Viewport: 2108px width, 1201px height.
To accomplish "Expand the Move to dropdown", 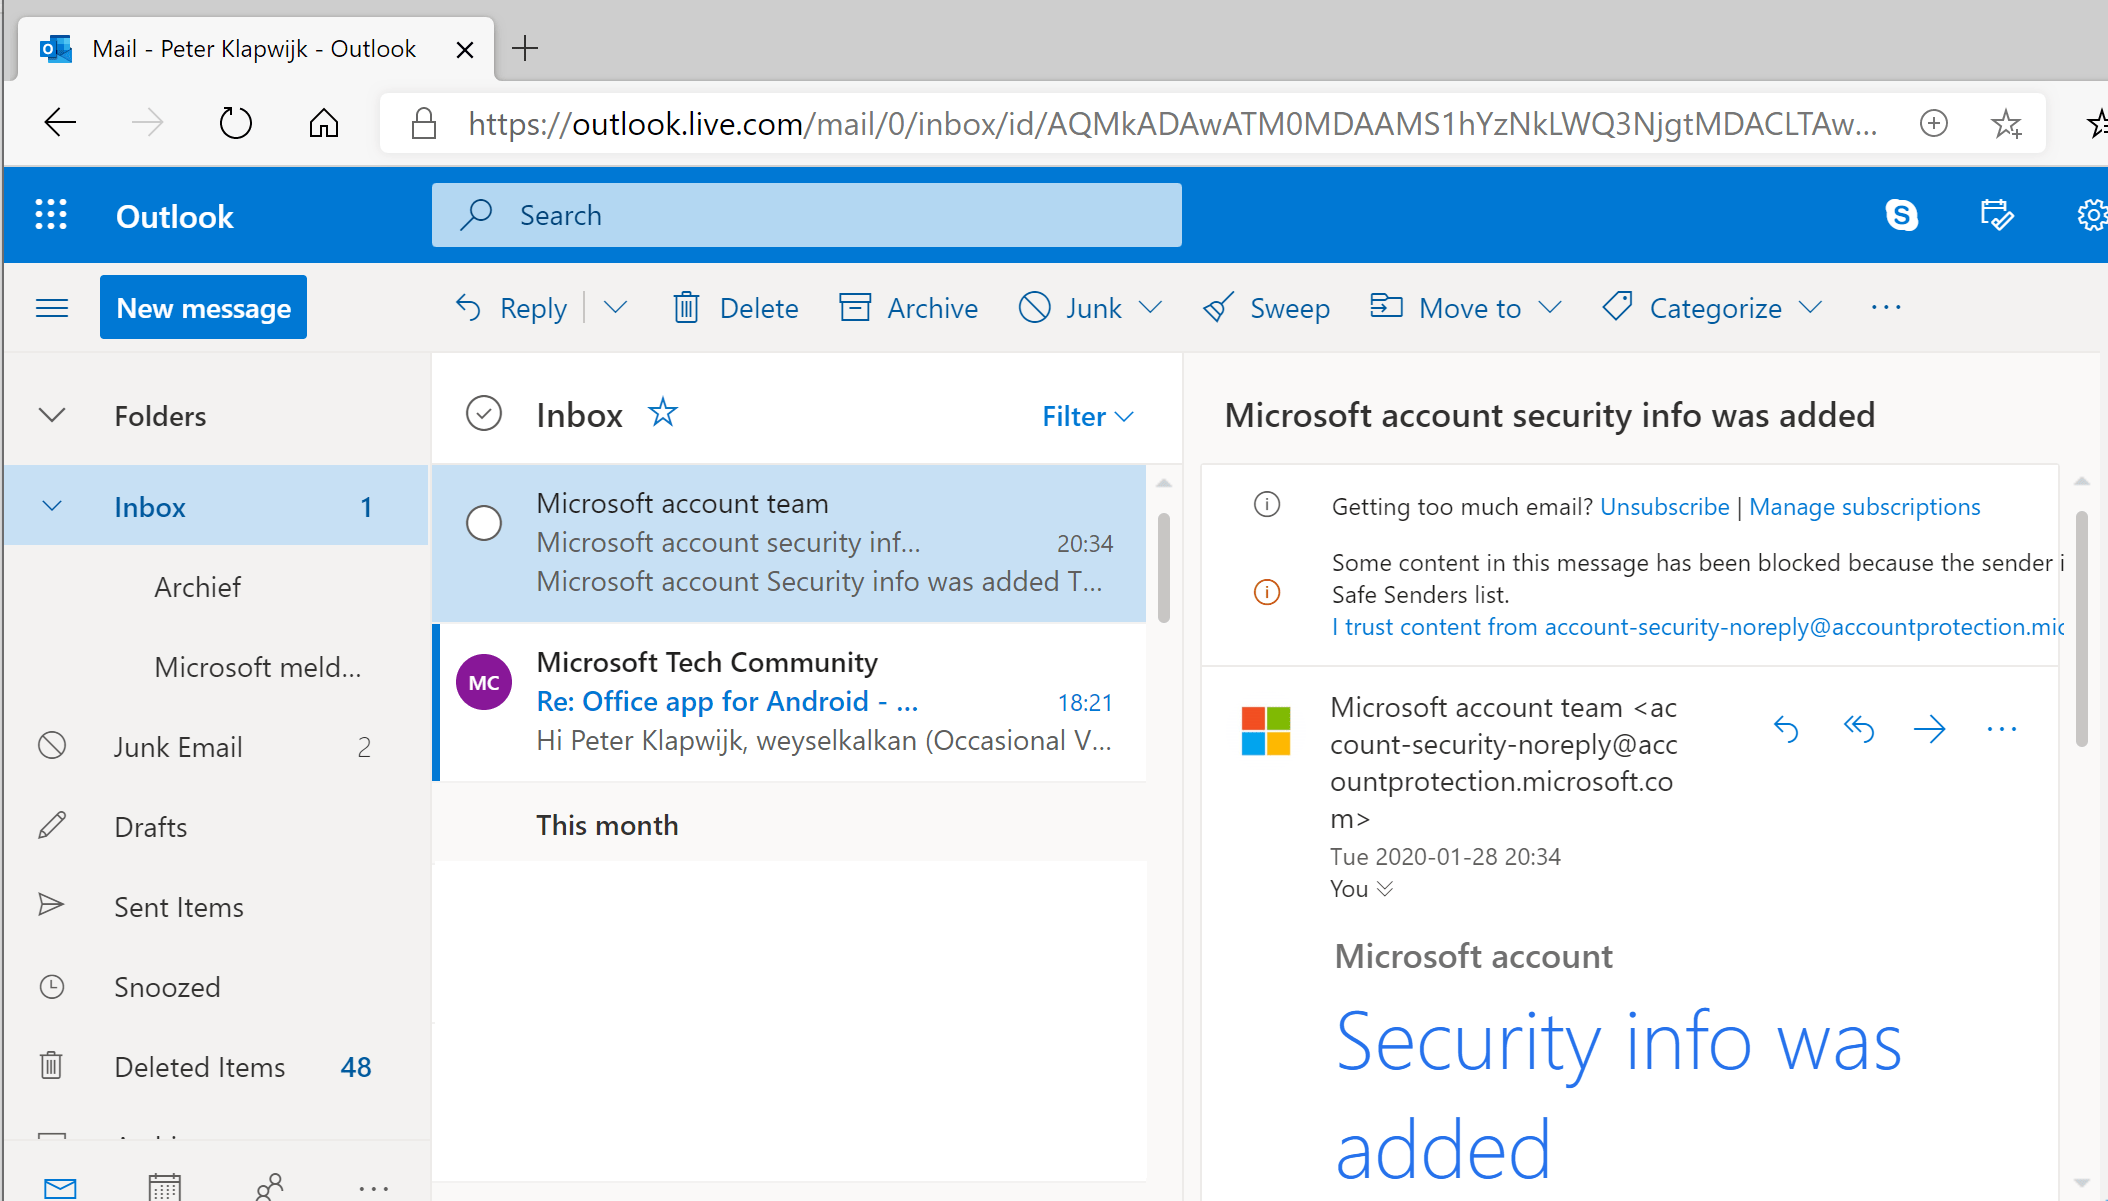I will [x=1550, y=308].
